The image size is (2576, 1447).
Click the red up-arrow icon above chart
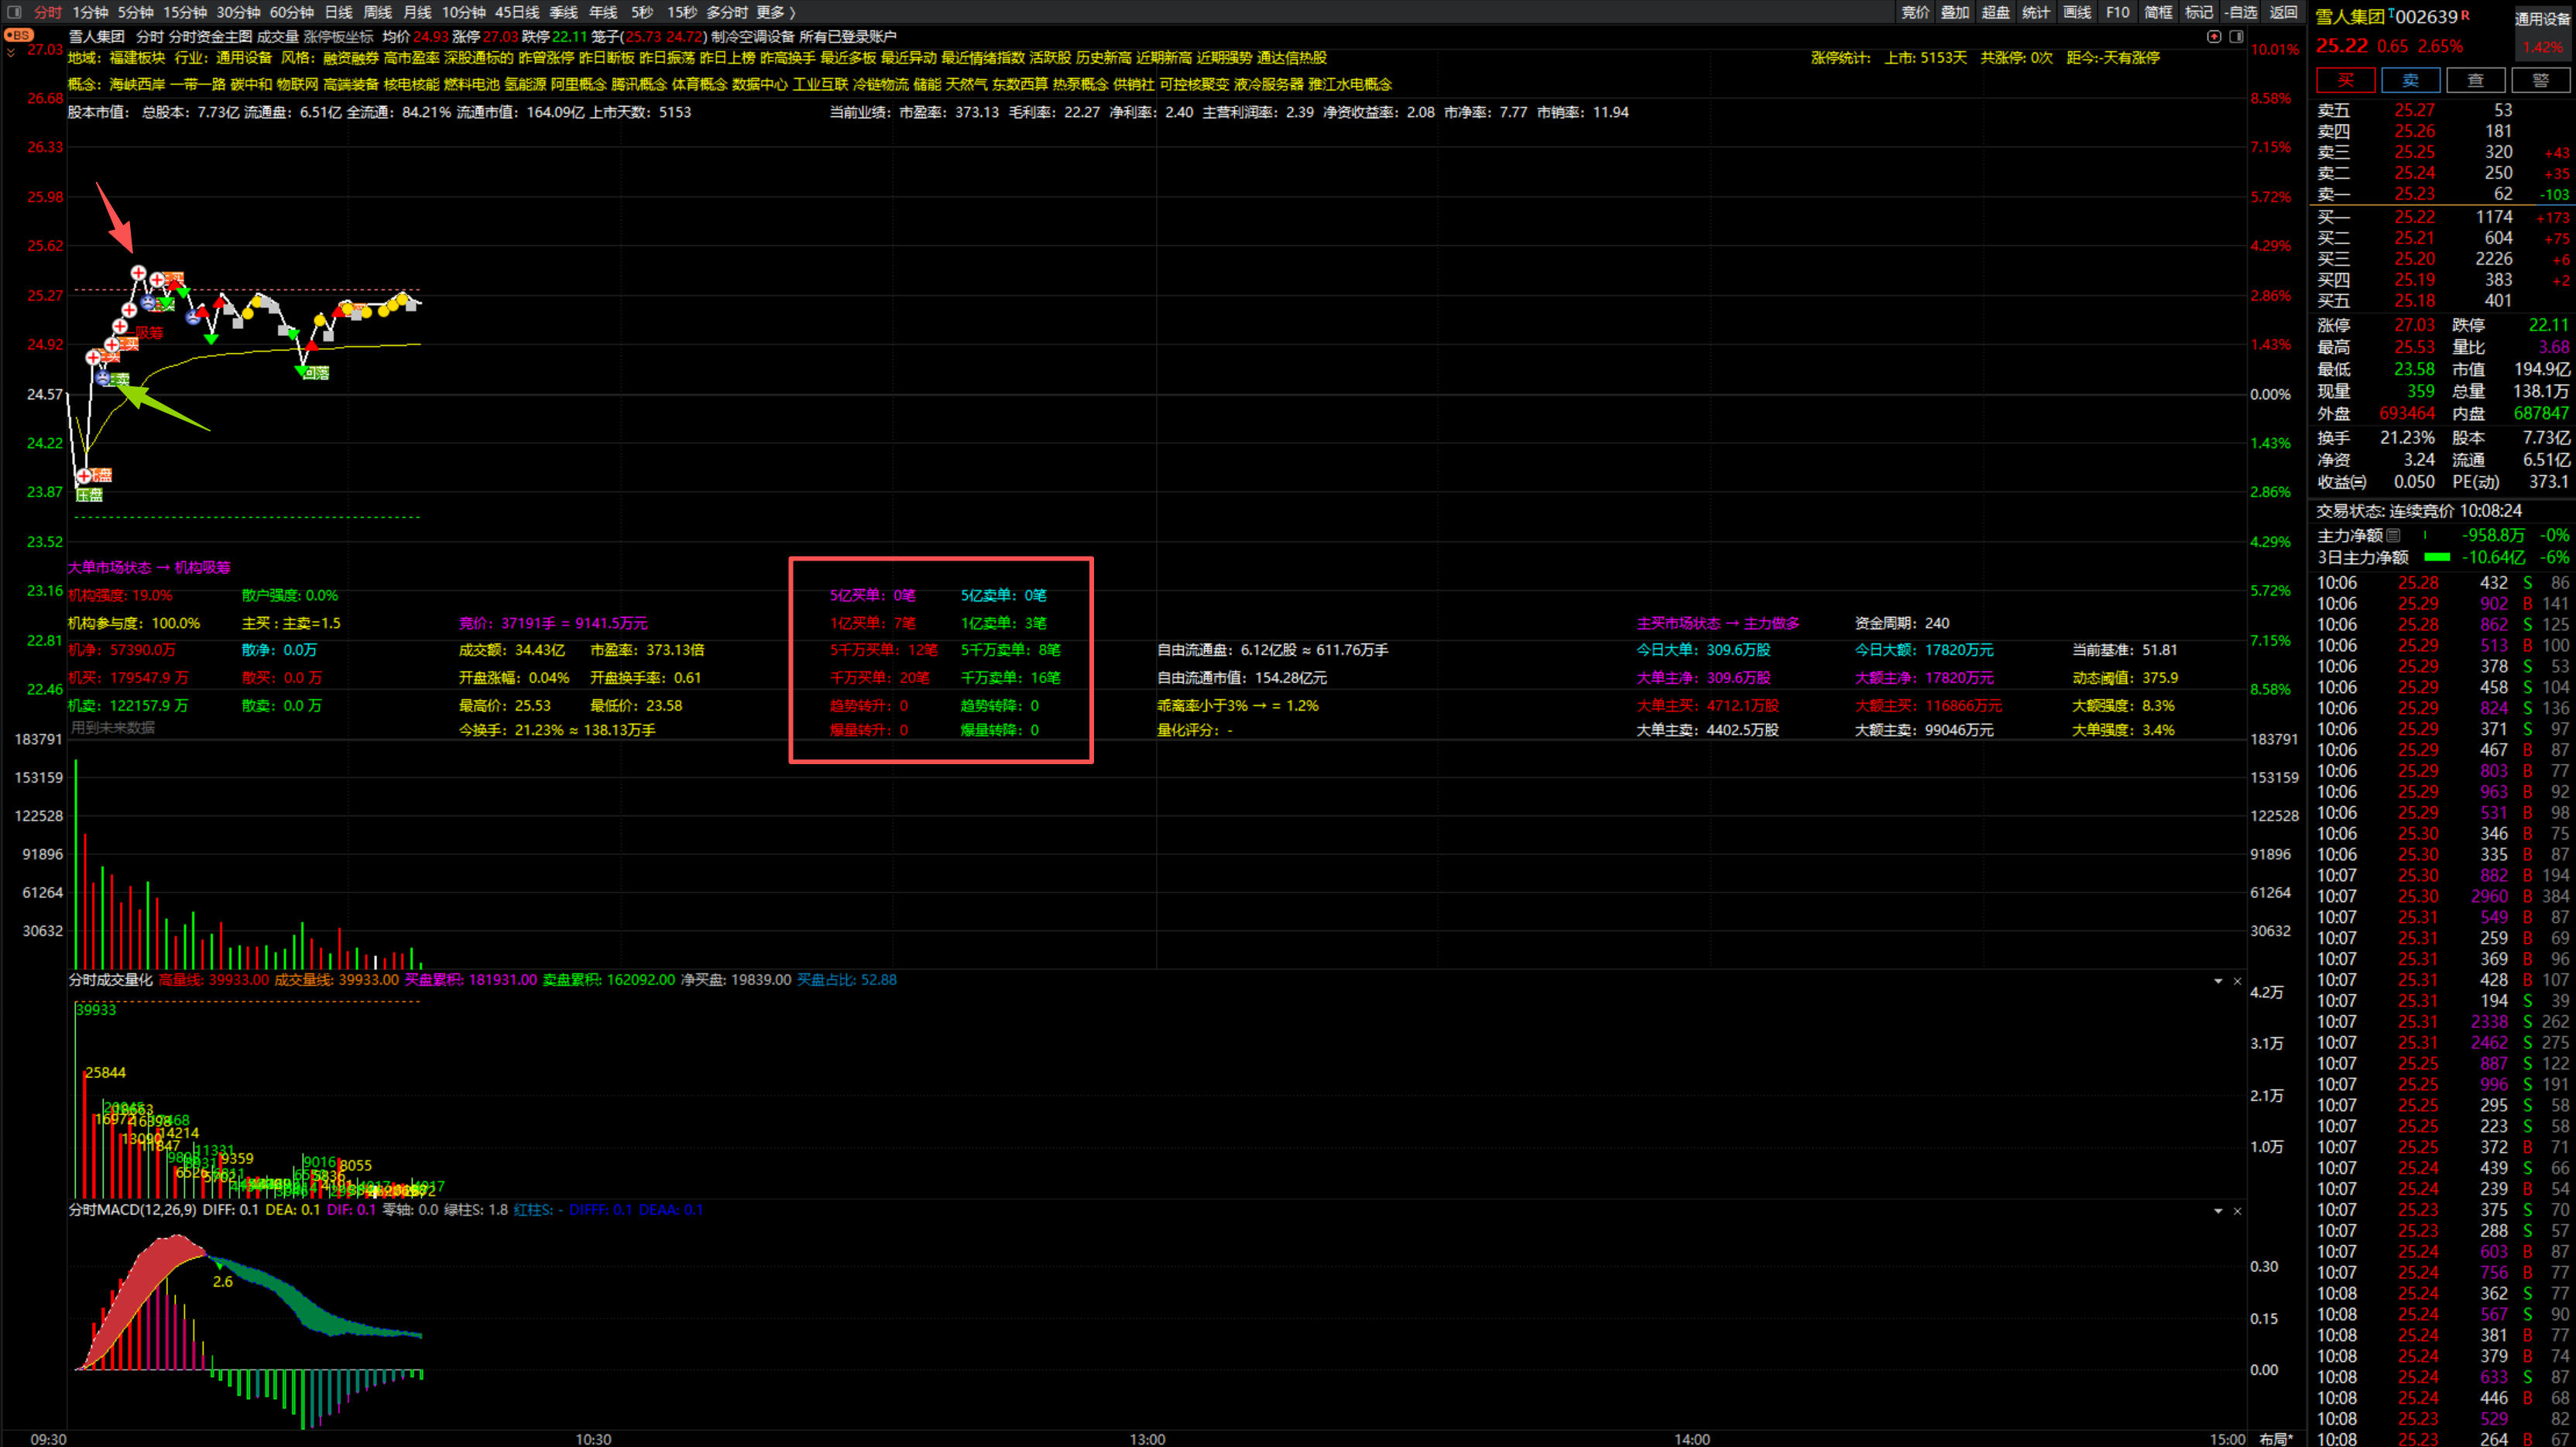[x=2214, y=37]
